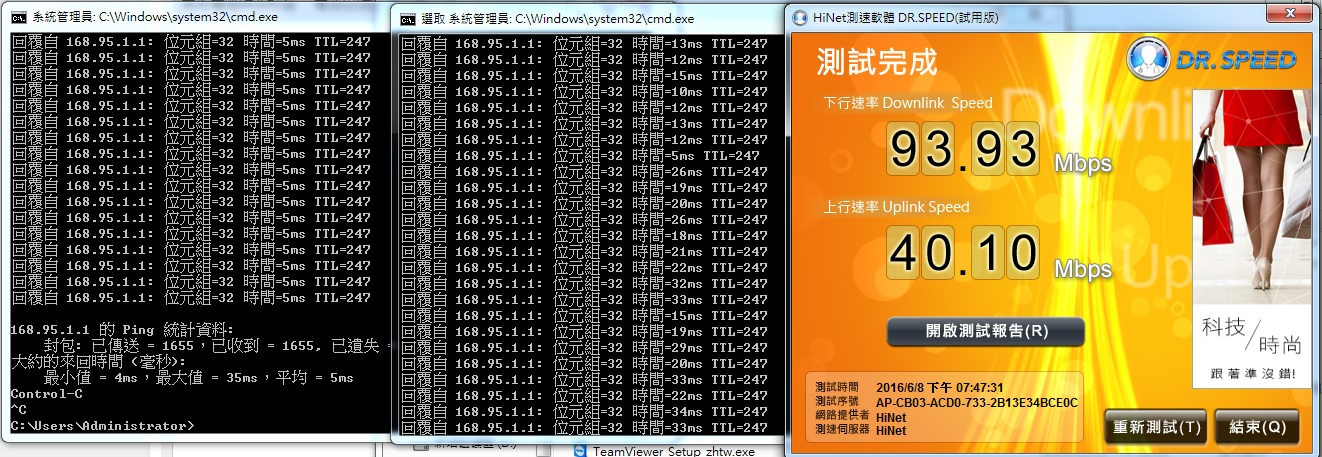Click the ping reply row showing 時間=18ms
Screen dimensions: 1322x457
tap(584, 236)
